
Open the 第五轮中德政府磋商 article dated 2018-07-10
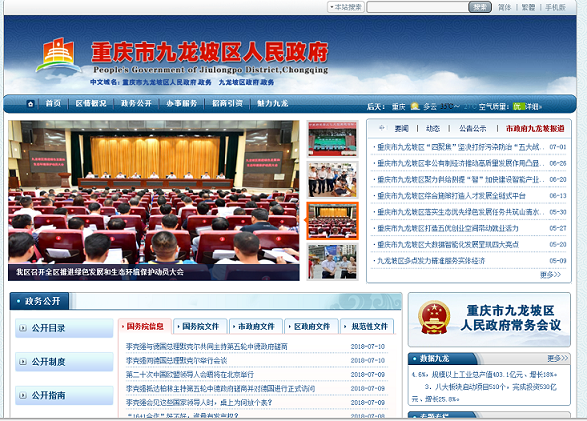point(207,347)
